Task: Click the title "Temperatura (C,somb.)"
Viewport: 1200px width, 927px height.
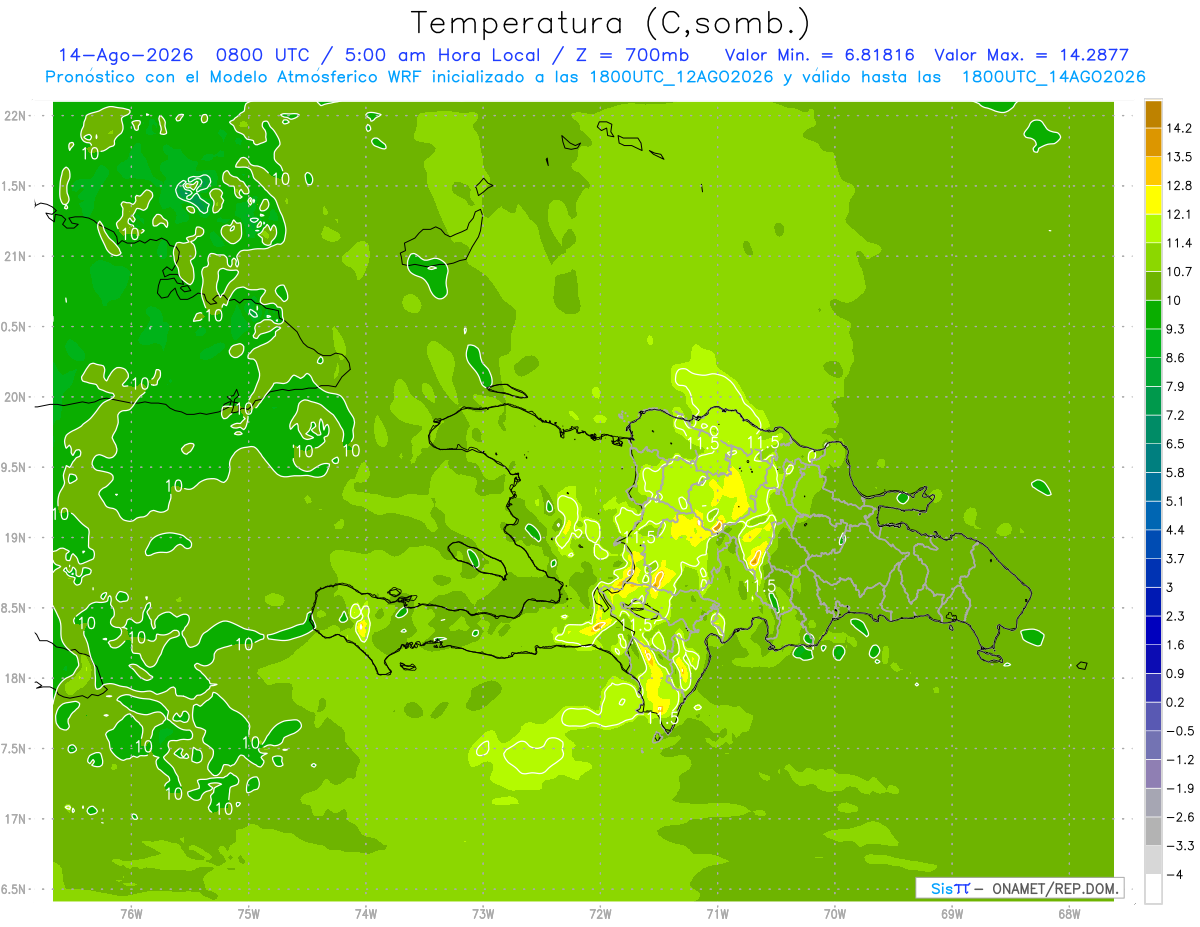Action: pyautogui.click(x=610, y=23)
